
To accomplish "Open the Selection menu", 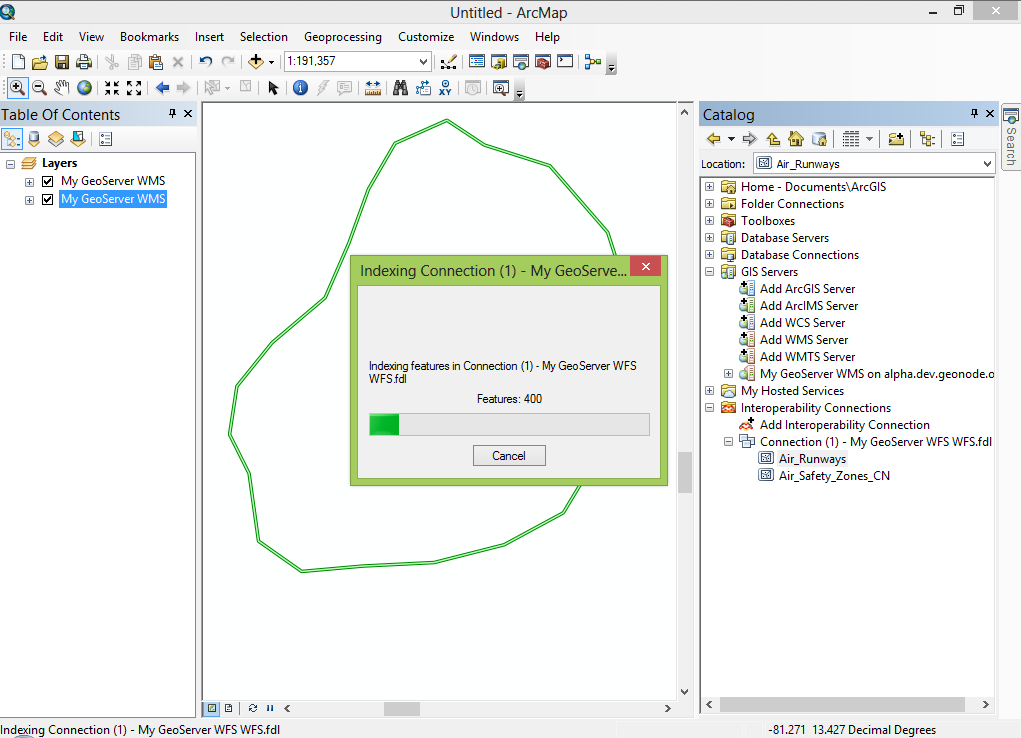I will (x=263, y=37).
